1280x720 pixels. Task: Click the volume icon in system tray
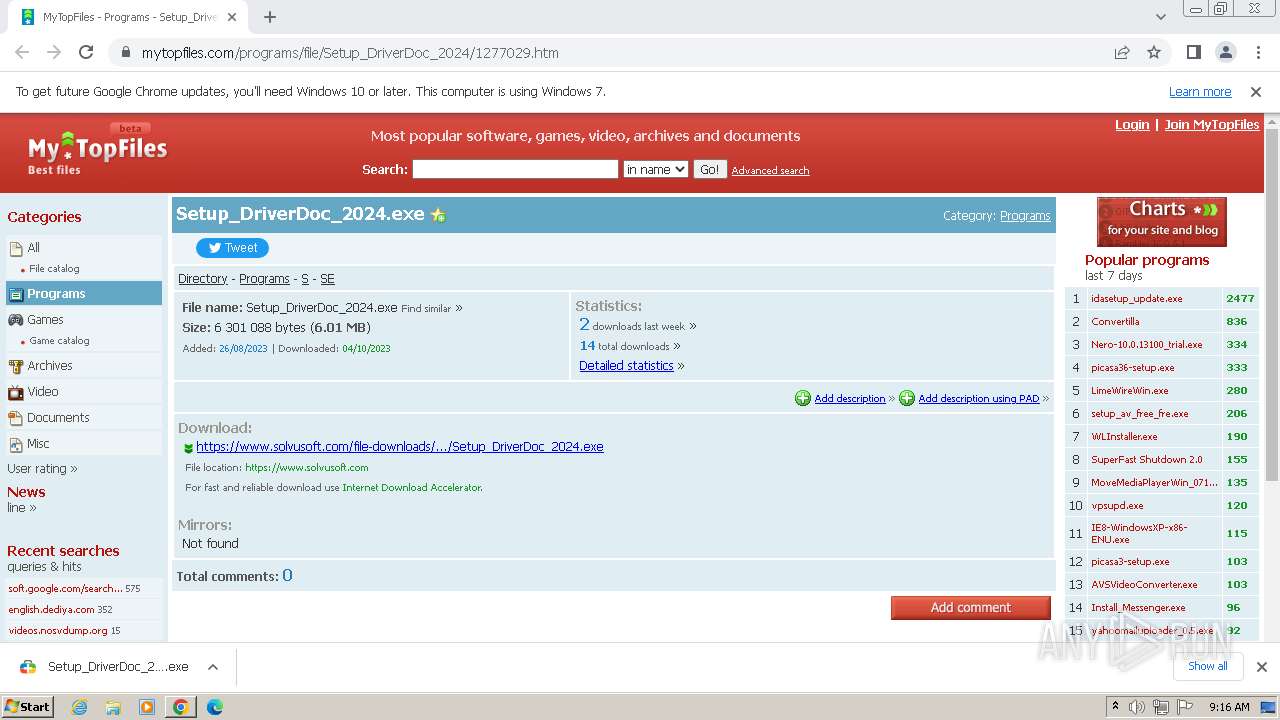pyautogui.click(x=1137, y=707)
